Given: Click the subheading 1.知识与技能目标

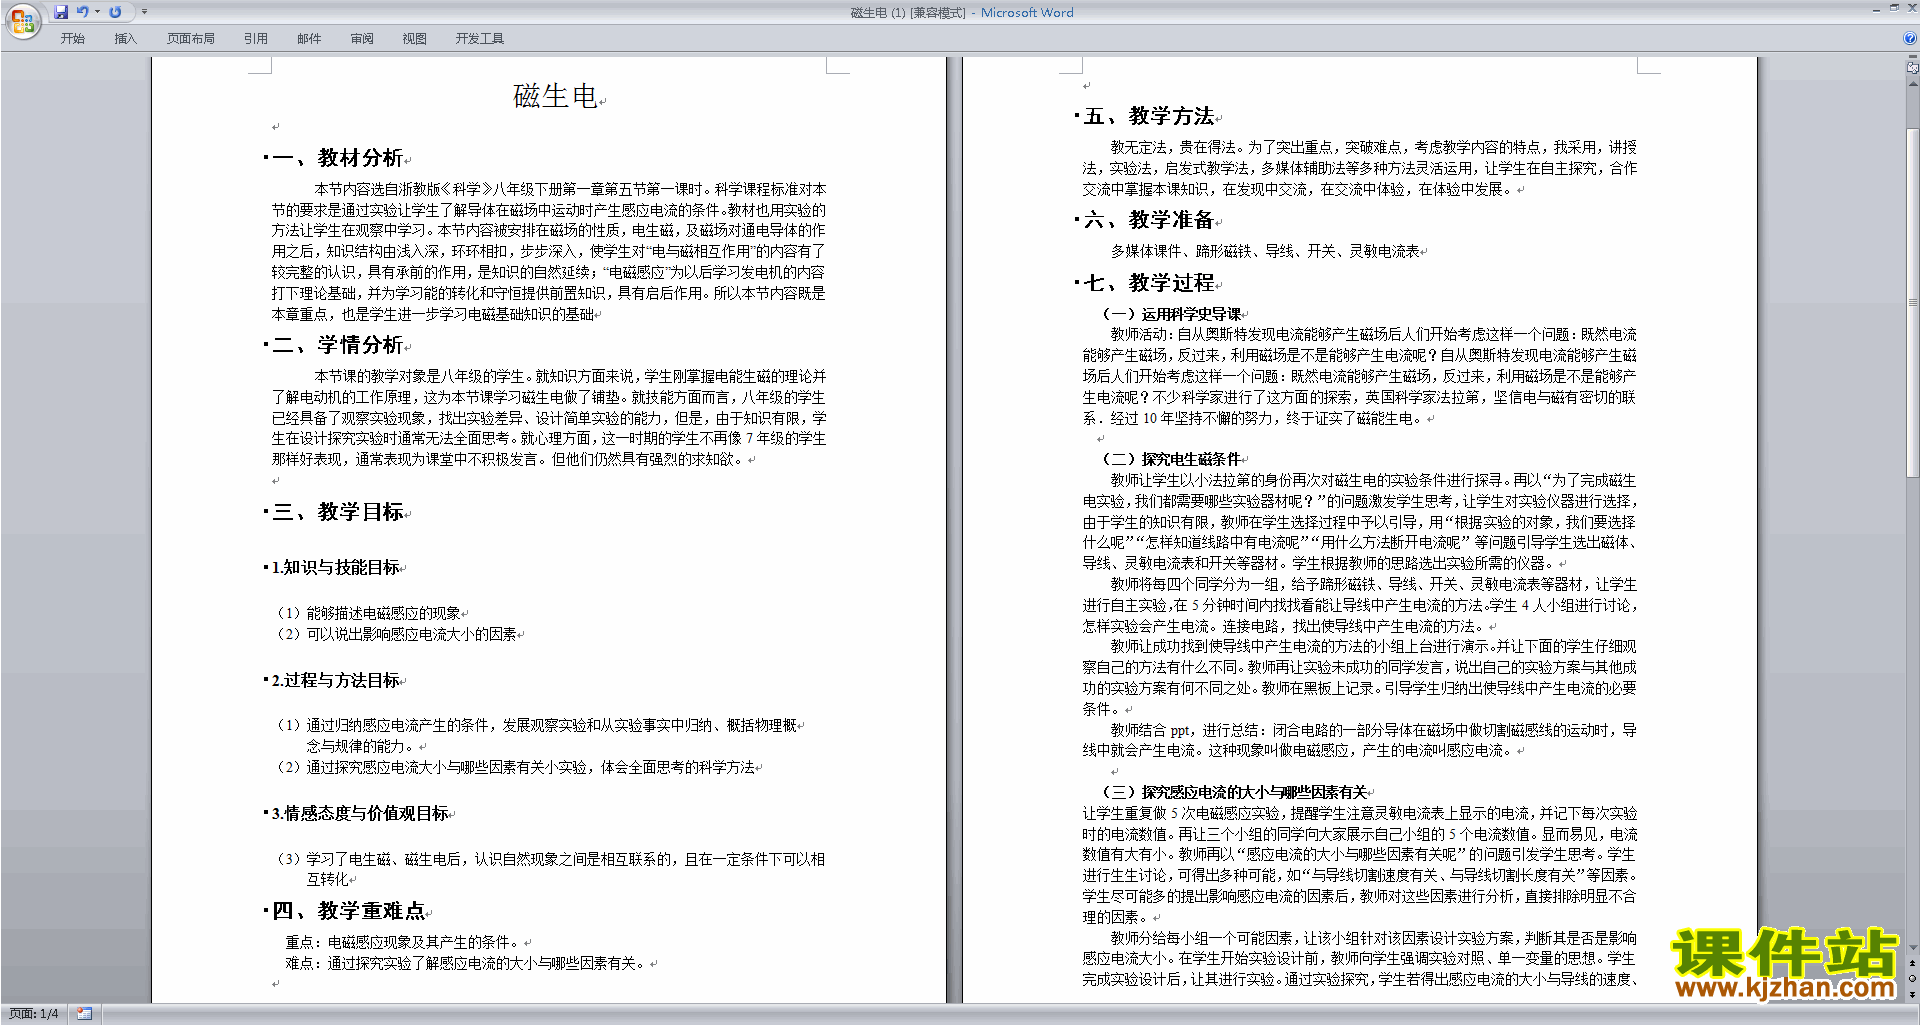Looking at the screenshot, I should coord(335,567).
